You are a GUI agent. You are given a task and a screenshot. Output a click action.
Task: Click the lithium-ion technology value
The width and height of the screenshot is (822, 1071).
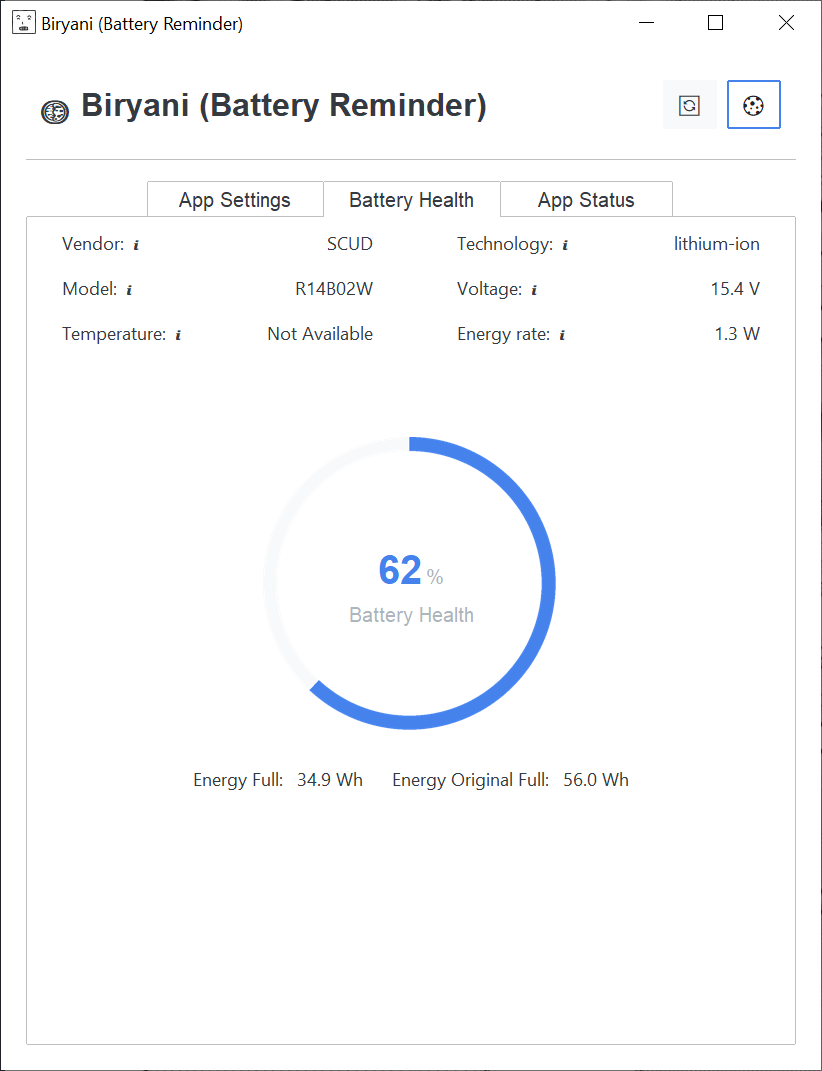click(x=717, y=244)
